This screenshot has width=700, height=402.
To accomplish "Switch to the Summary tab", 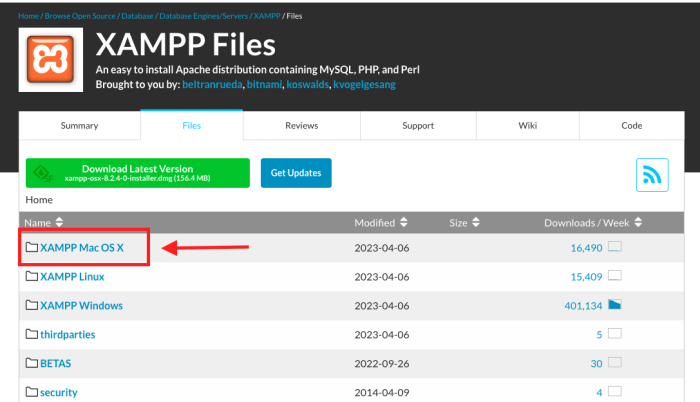I will [x=79, y=126].
